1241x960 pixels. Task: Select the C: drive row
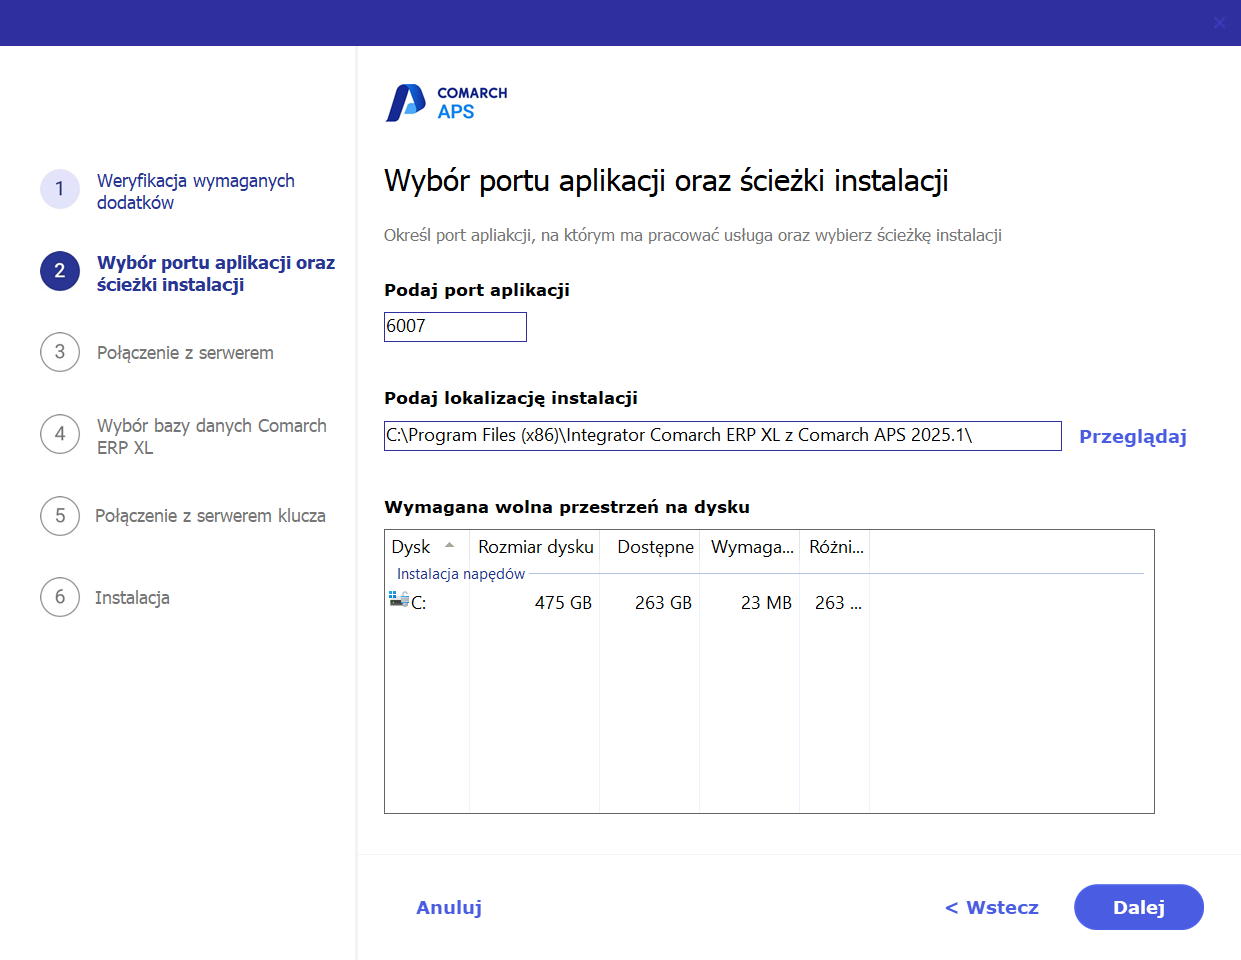[600, 602]
